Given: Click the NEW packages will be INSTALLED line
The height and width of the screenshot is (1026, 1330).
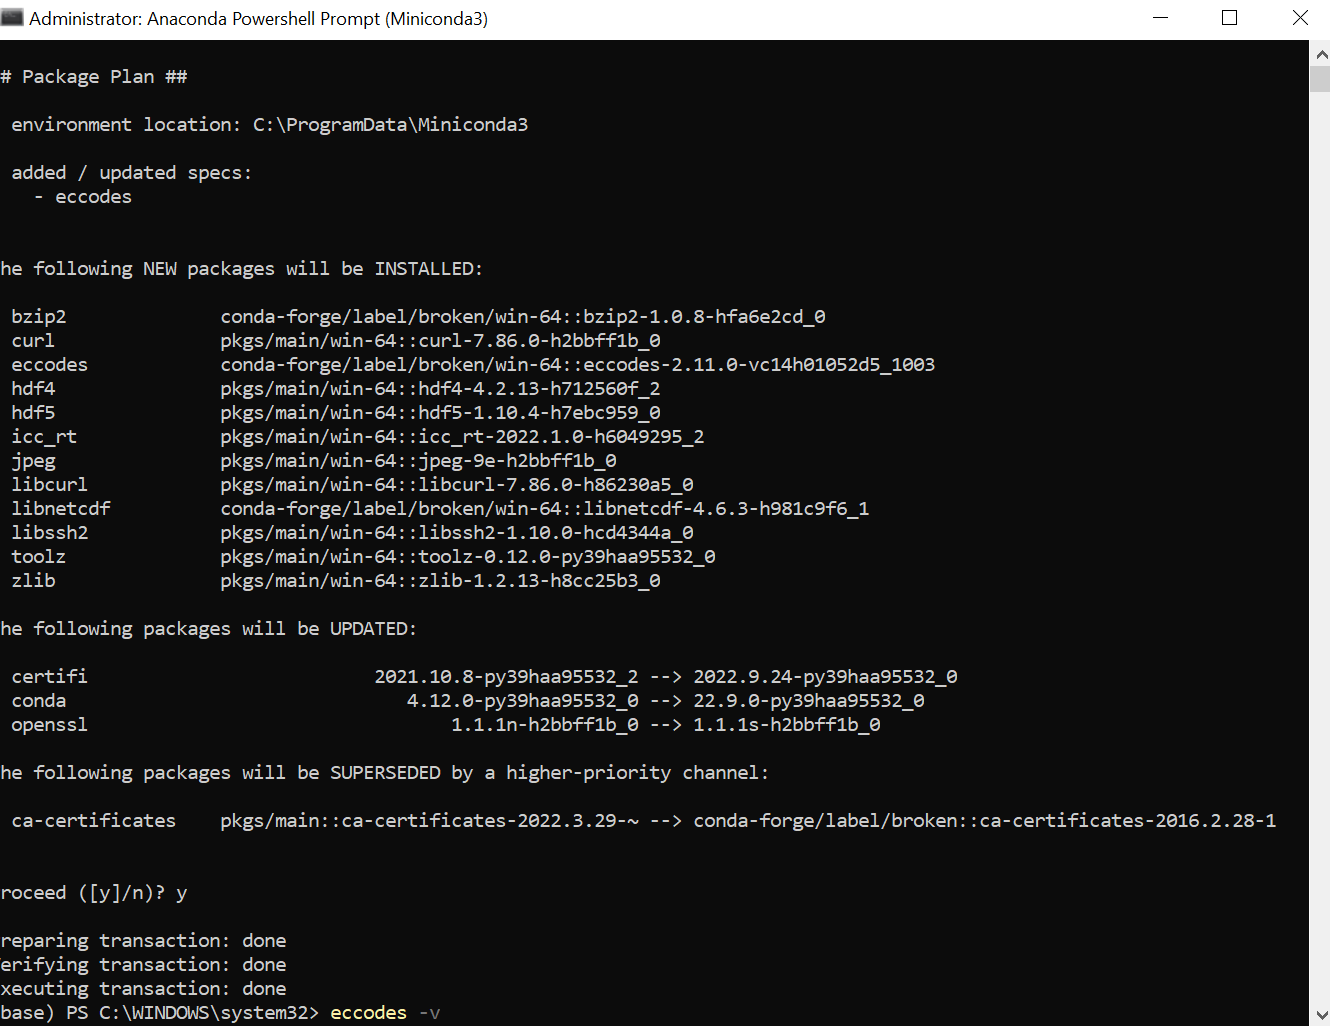Looking at the screenshot, I should pos(241,269).
